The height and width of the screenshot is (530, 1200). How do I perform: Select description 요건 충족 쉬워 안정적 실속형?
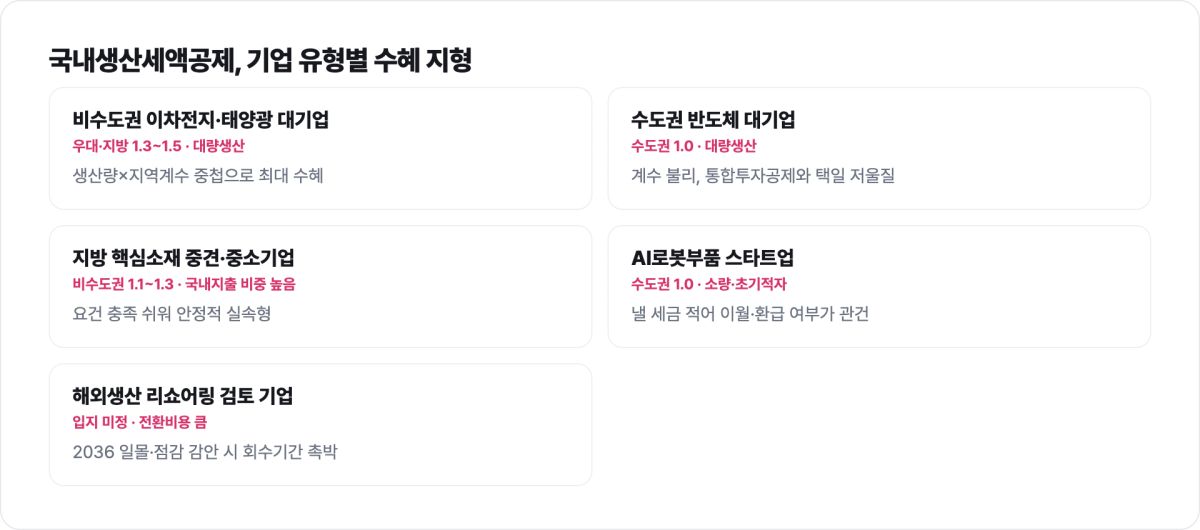coord(172,314)
